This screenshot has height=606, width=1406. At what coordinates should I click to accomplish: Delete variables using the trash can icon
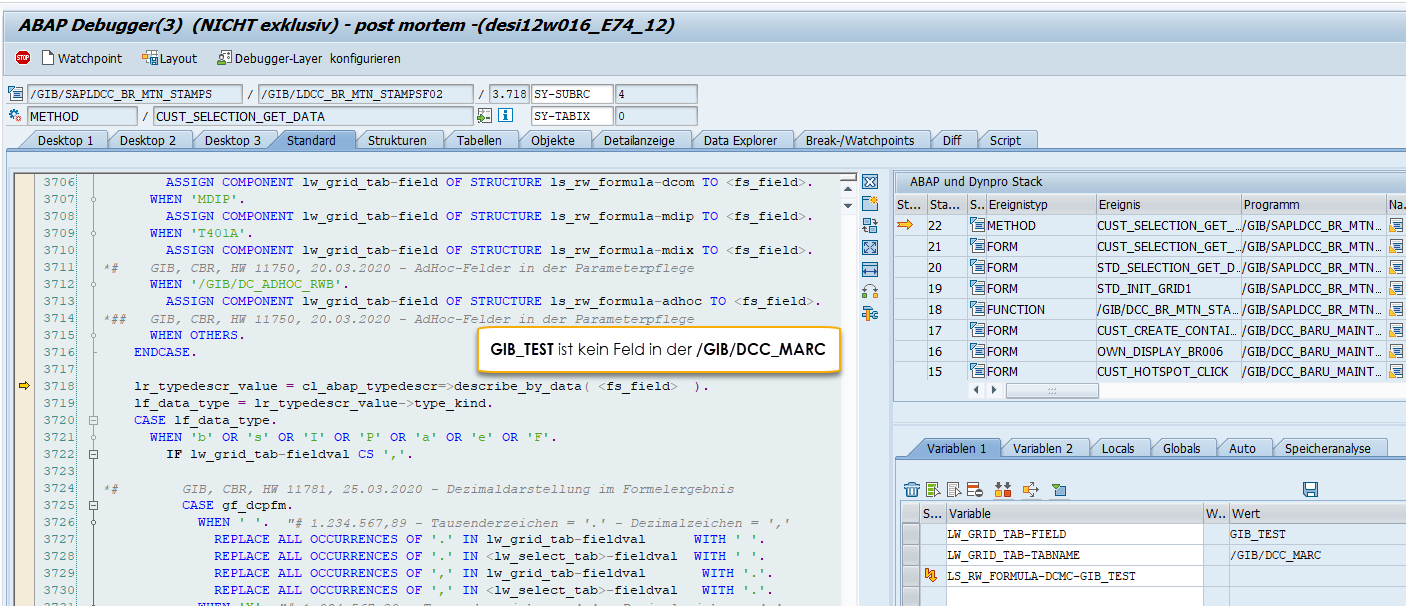pos(912,489)
